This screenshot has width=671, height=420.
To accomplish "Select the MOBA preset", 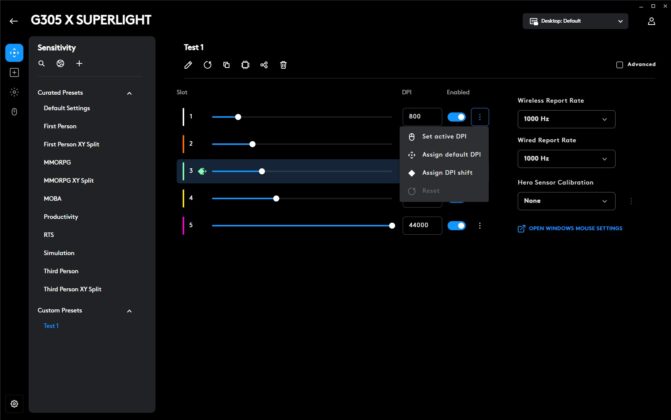I will 53,199.
